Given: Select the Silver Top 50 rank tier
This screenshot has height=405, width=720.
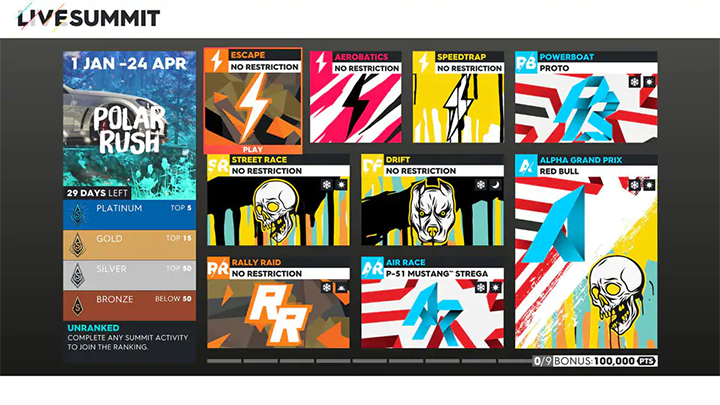Looking at the screenshot, I should pyautogui.click(x=129, y=275).
